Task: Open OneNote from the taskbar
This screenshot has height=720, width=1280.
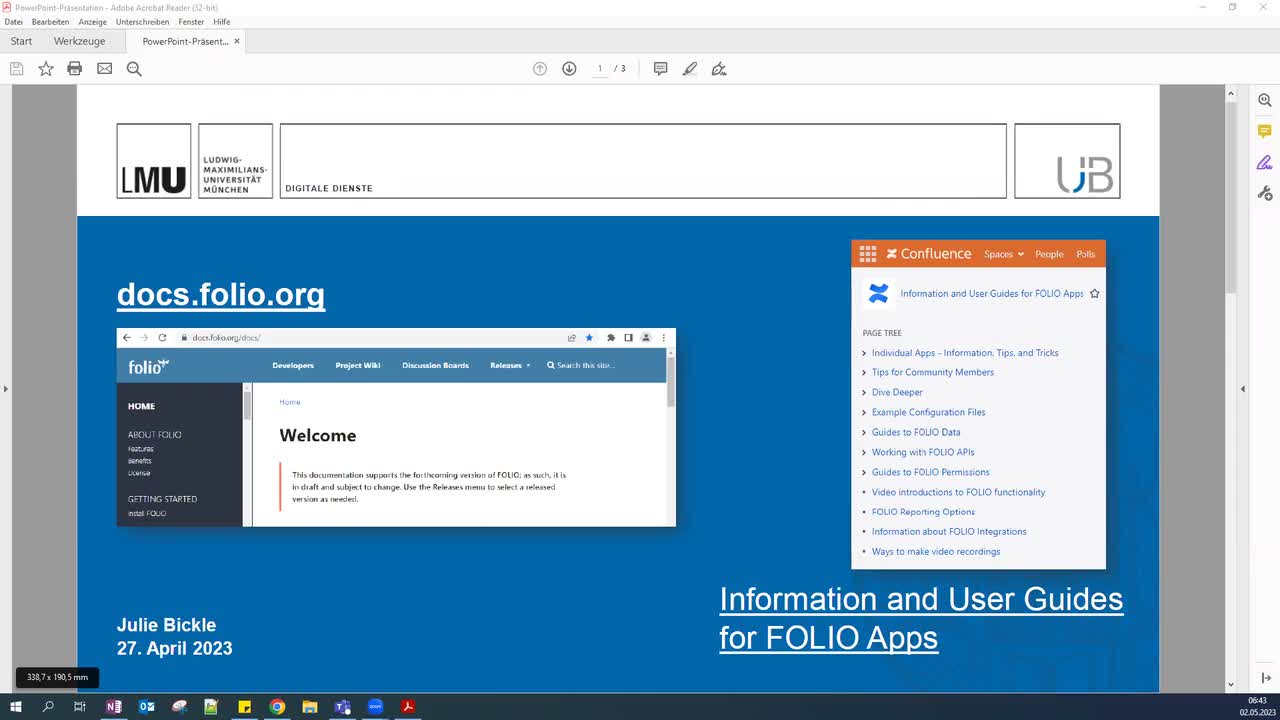Action: (x=114, y=707)
